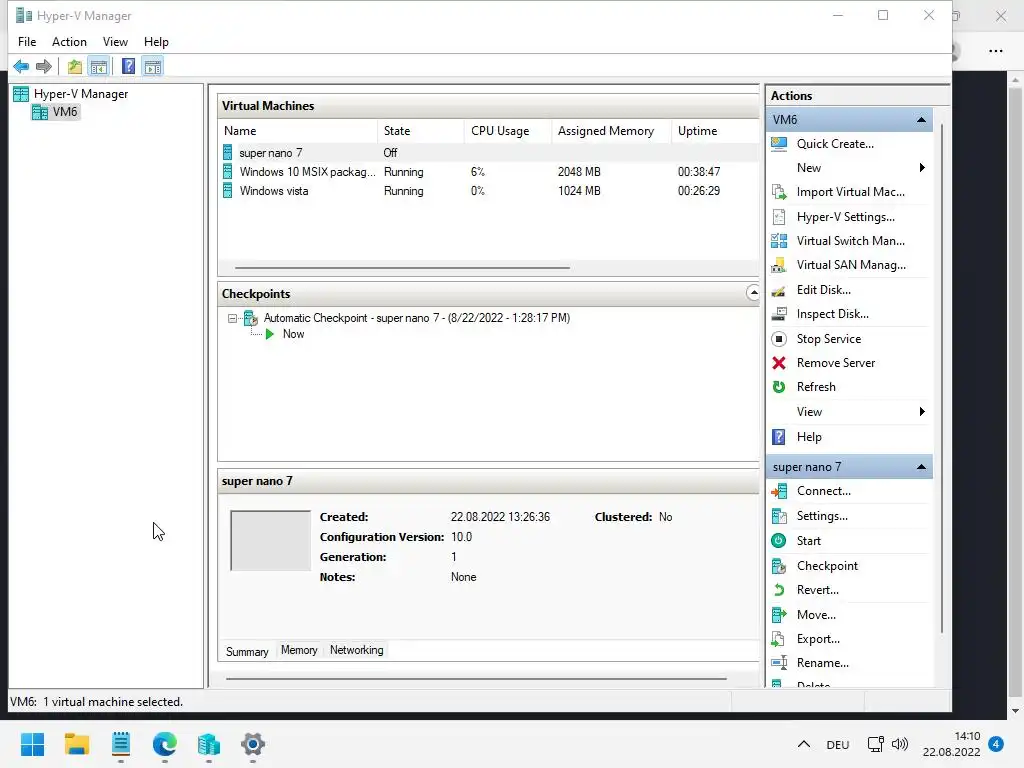The image size is (1024, 768).
Task: Collapse the super nano 7 actions section
Action: 921,467
